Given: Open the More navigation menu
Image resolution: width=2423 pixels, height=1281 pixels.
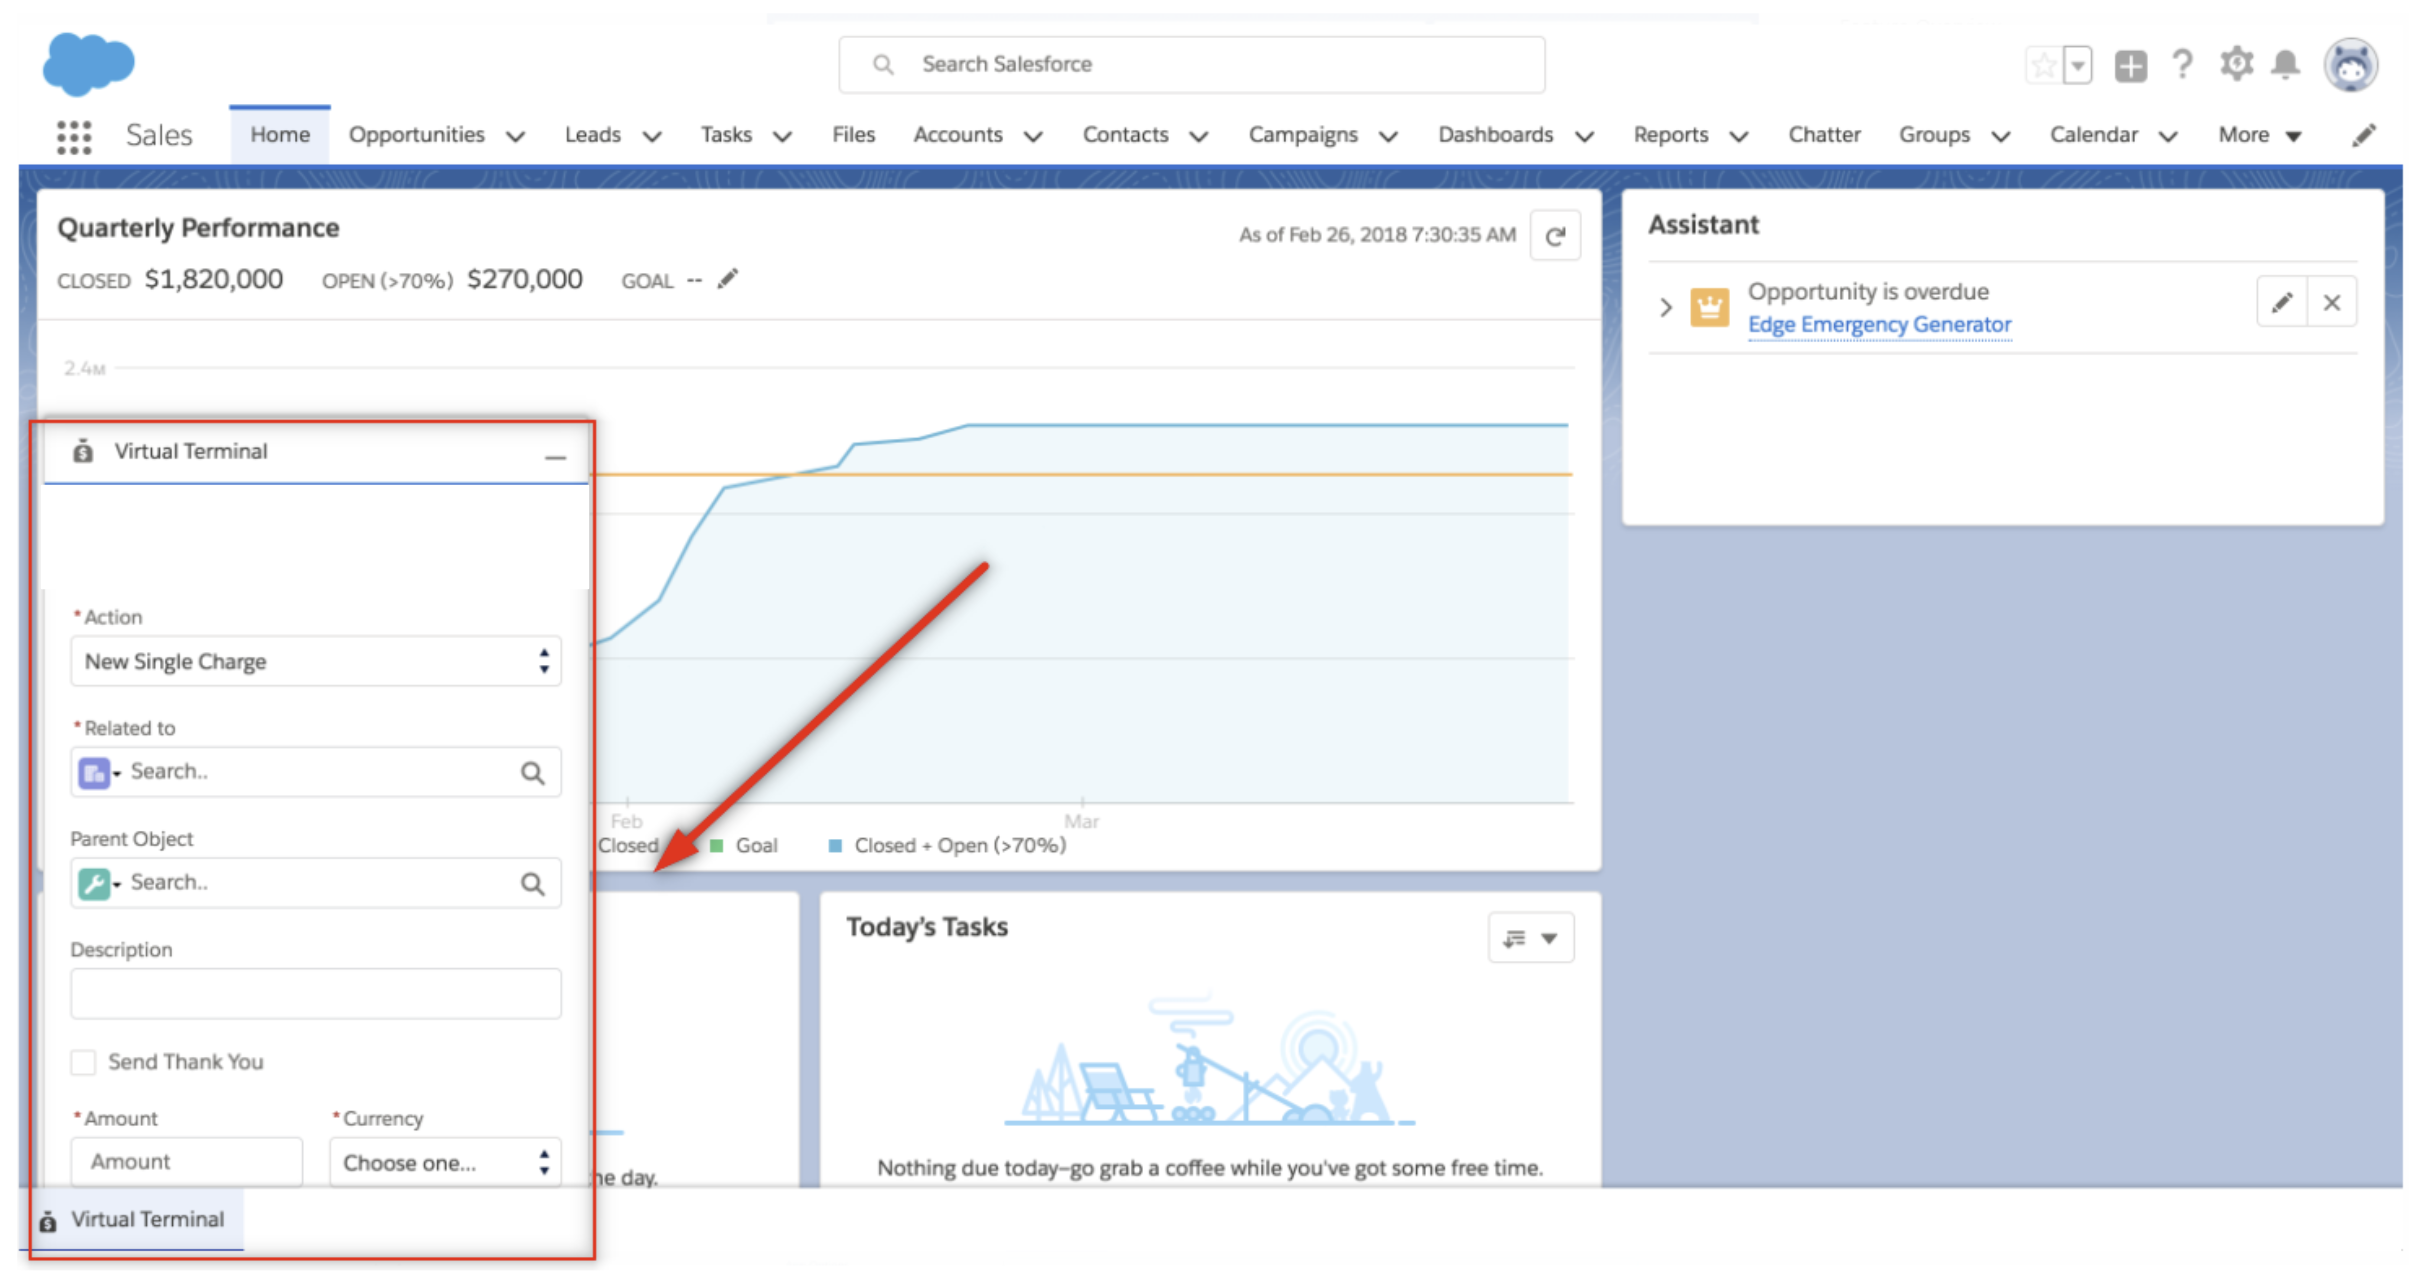Looking at the screenshot, I should [x=2259, y=135].
